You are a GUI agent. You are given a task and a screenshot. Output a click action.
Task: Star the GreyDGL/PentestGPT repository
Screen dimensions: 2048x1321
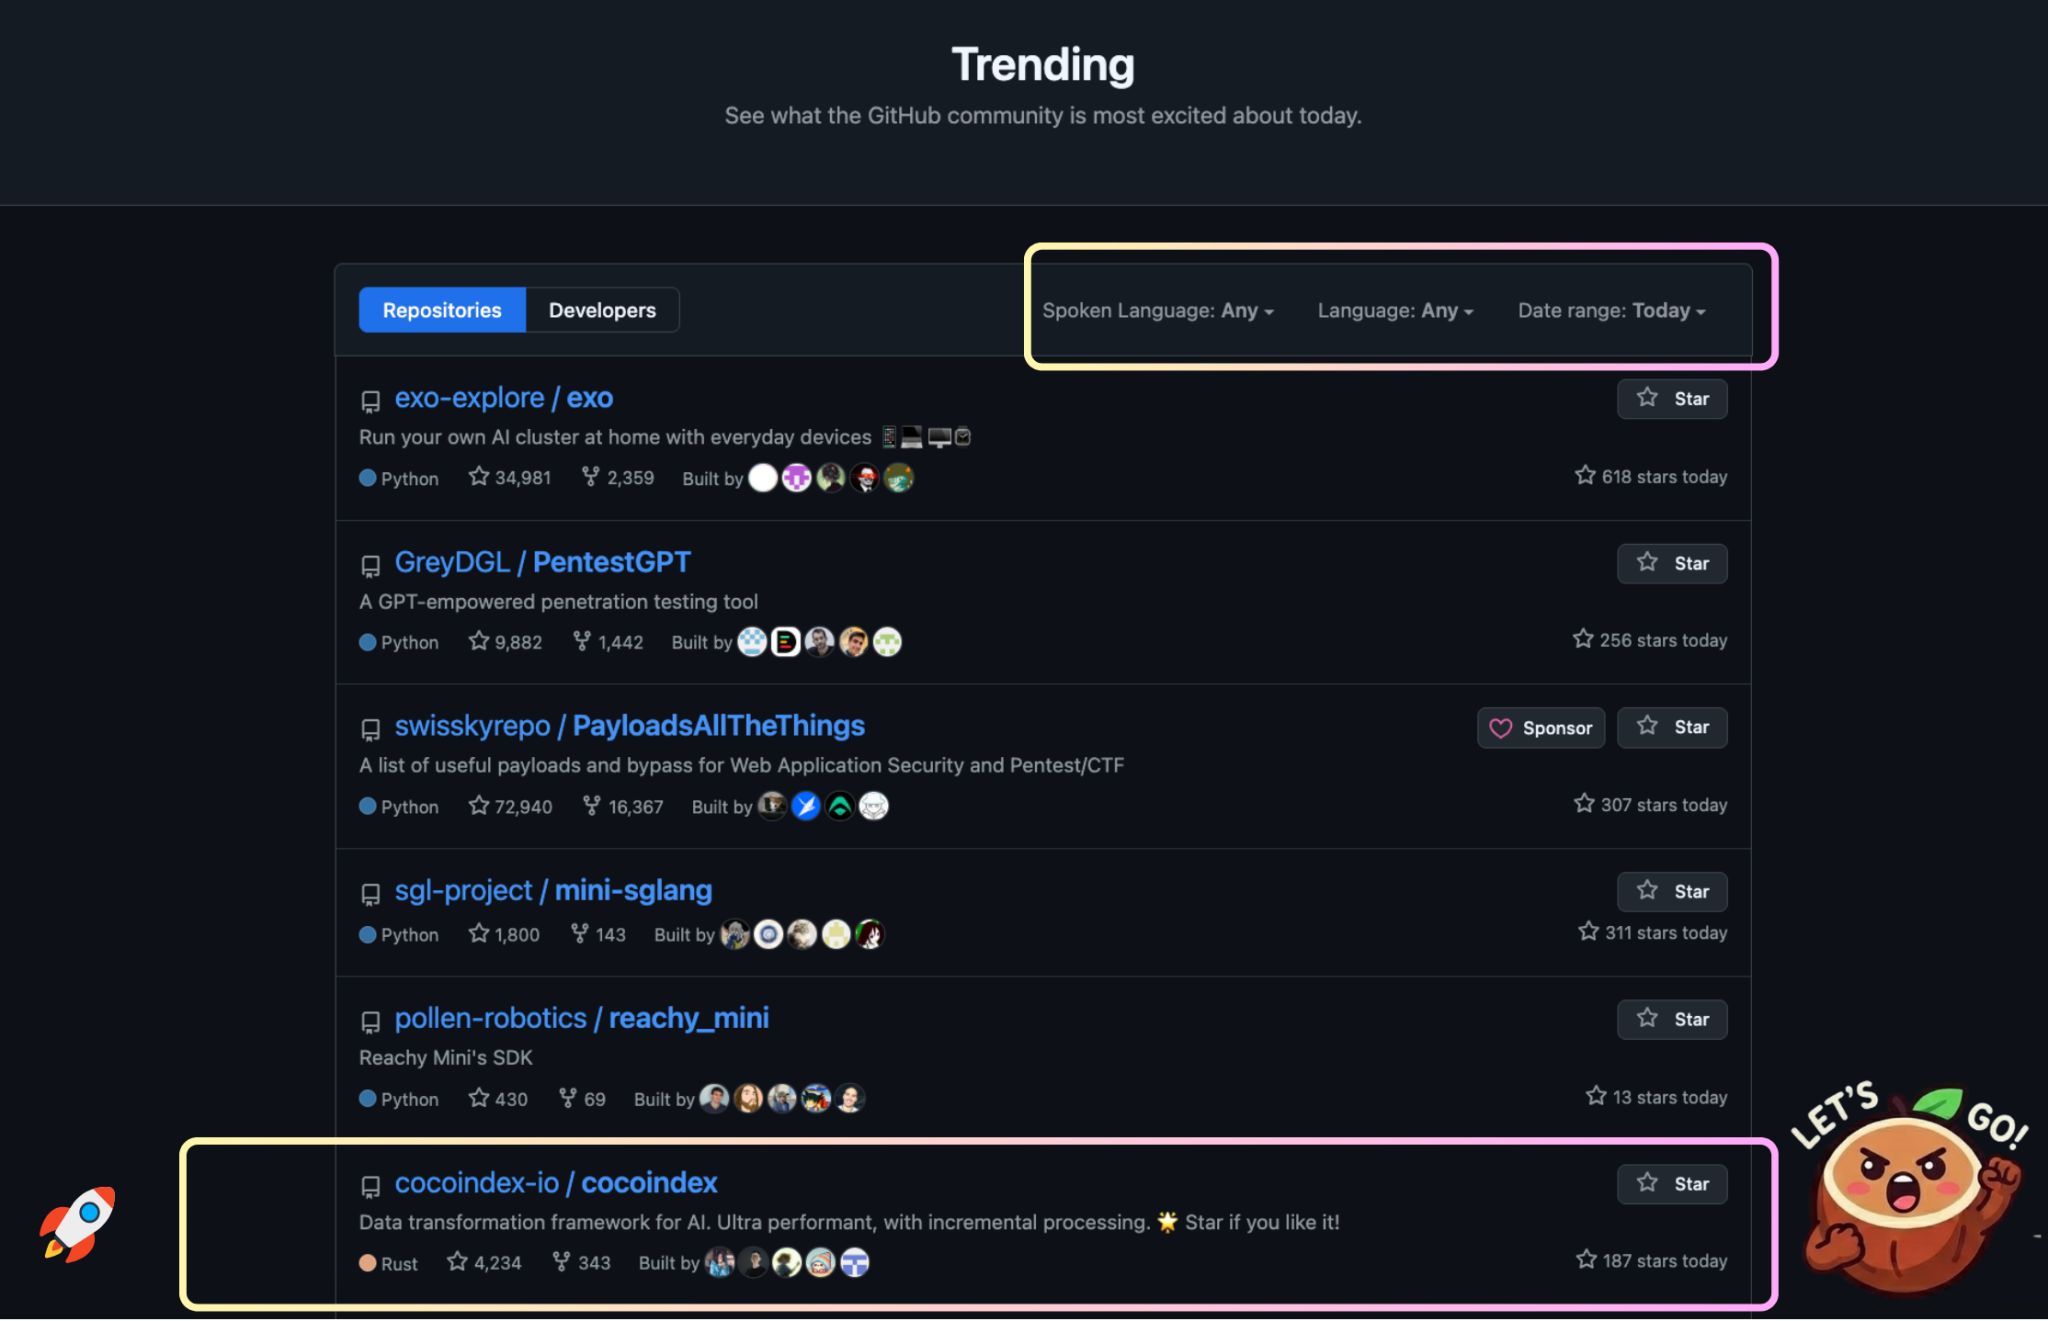point(1672,563)
